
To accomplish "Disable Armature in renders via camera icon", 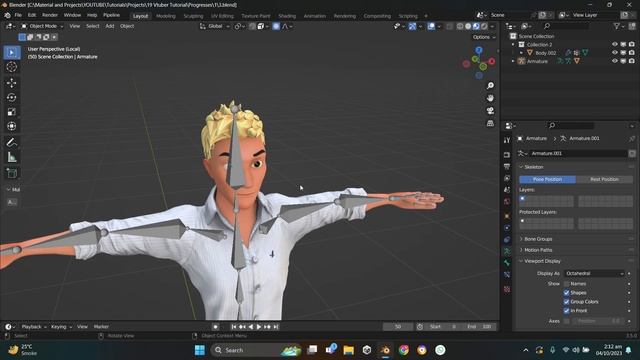I will tap(632, 61).
